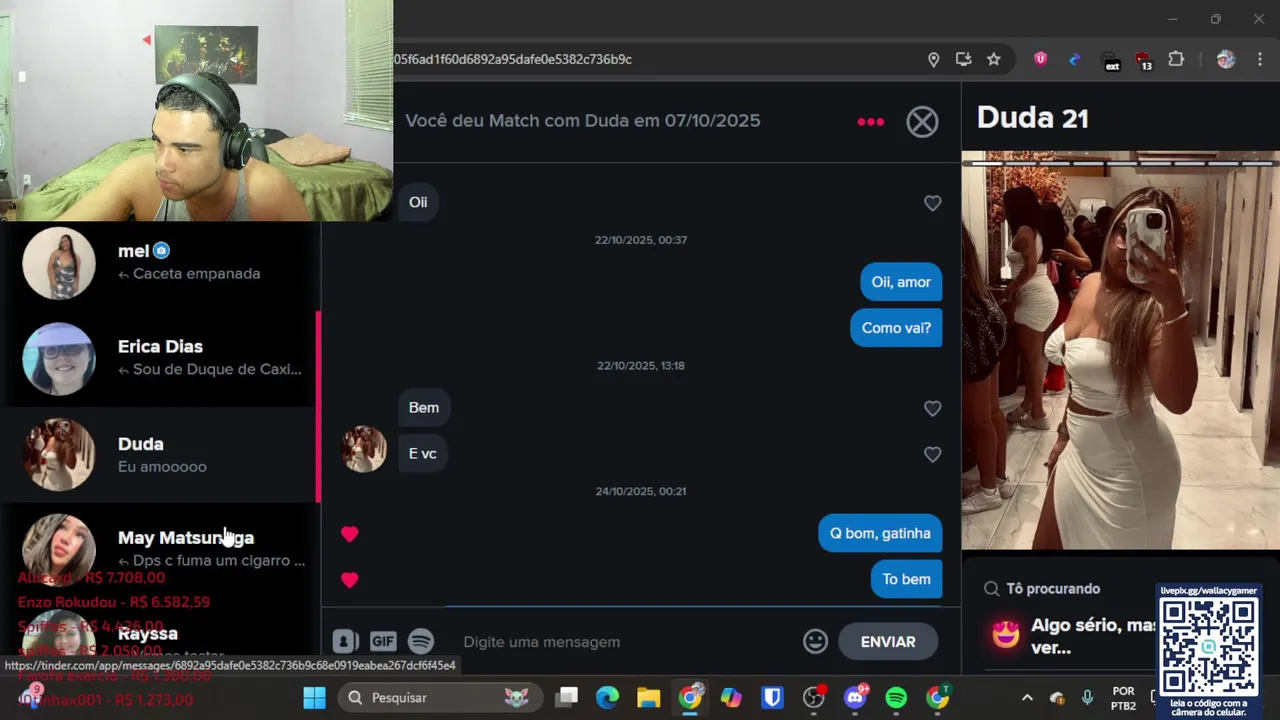Open Bitwarden from the taskbar
Screen dimensions: 1280x720
point(772,697)
